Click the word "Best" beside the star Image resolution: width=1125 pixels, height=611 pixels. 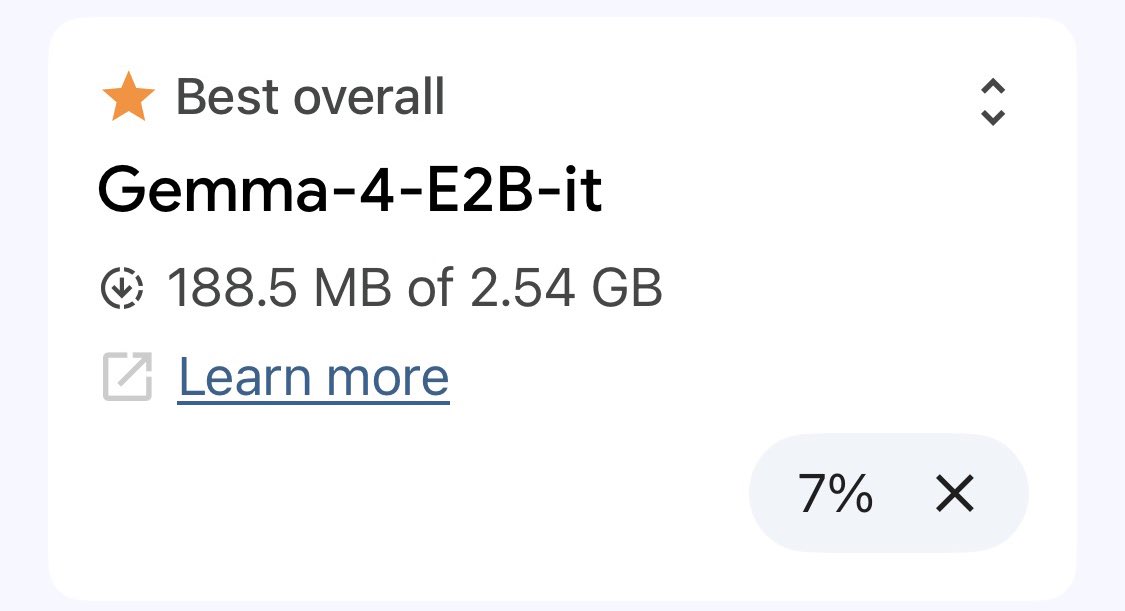coord(226,98)
